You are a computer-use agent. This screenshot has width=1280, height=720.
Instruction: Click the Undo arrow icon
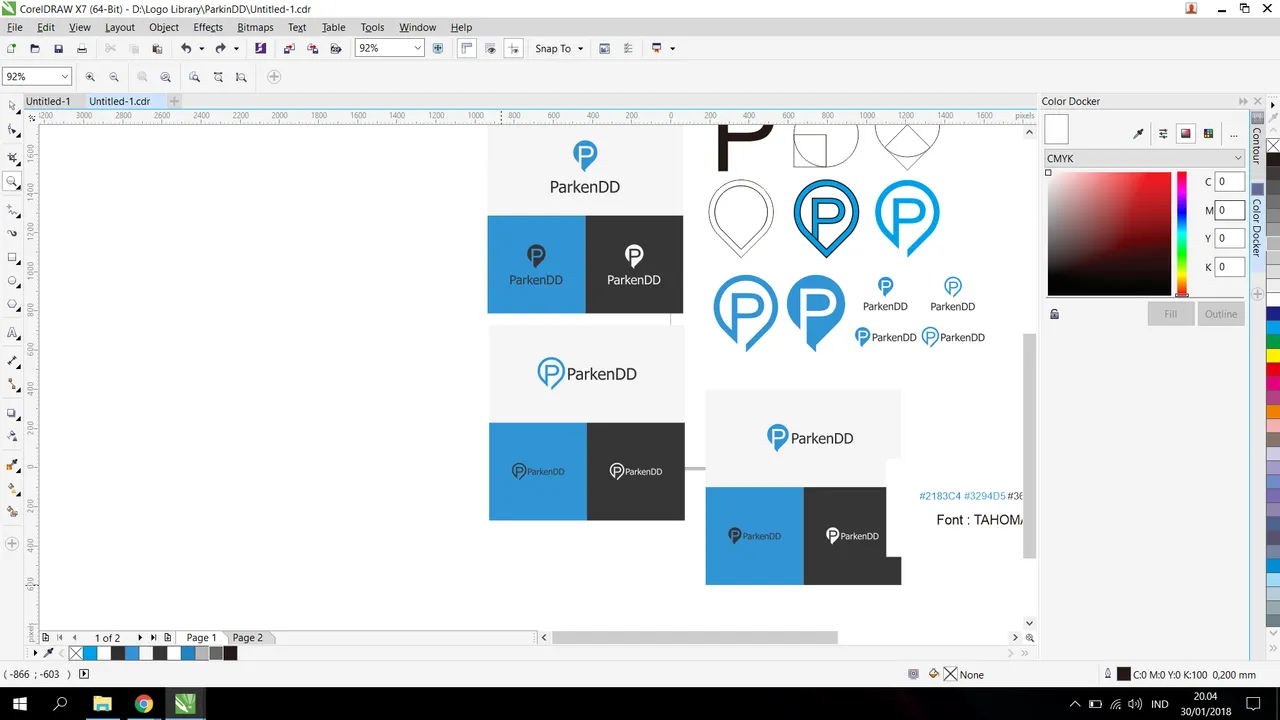pyautogui.click(x=186, y=48)
